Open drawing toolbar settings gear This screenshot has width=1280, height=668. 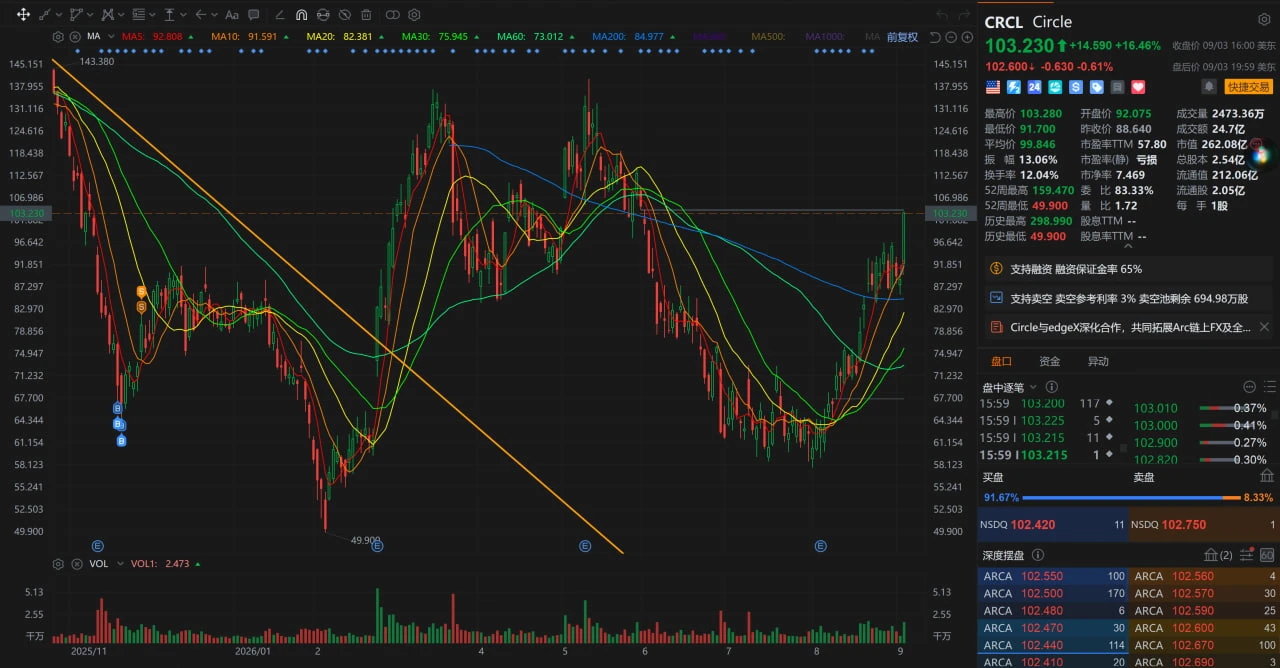pos(414,15)
